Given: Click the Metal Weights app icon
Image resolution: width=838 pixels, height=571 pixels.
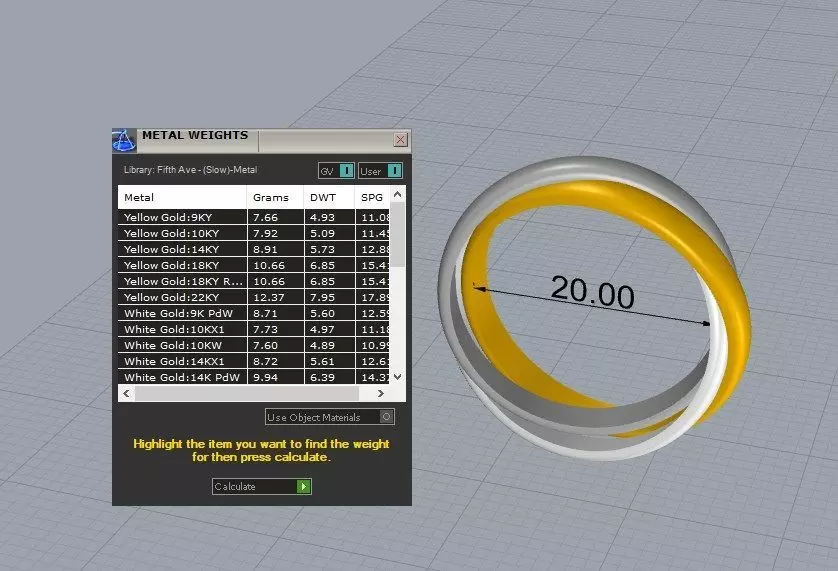Looking at the screenshot, I should (123, 141).
